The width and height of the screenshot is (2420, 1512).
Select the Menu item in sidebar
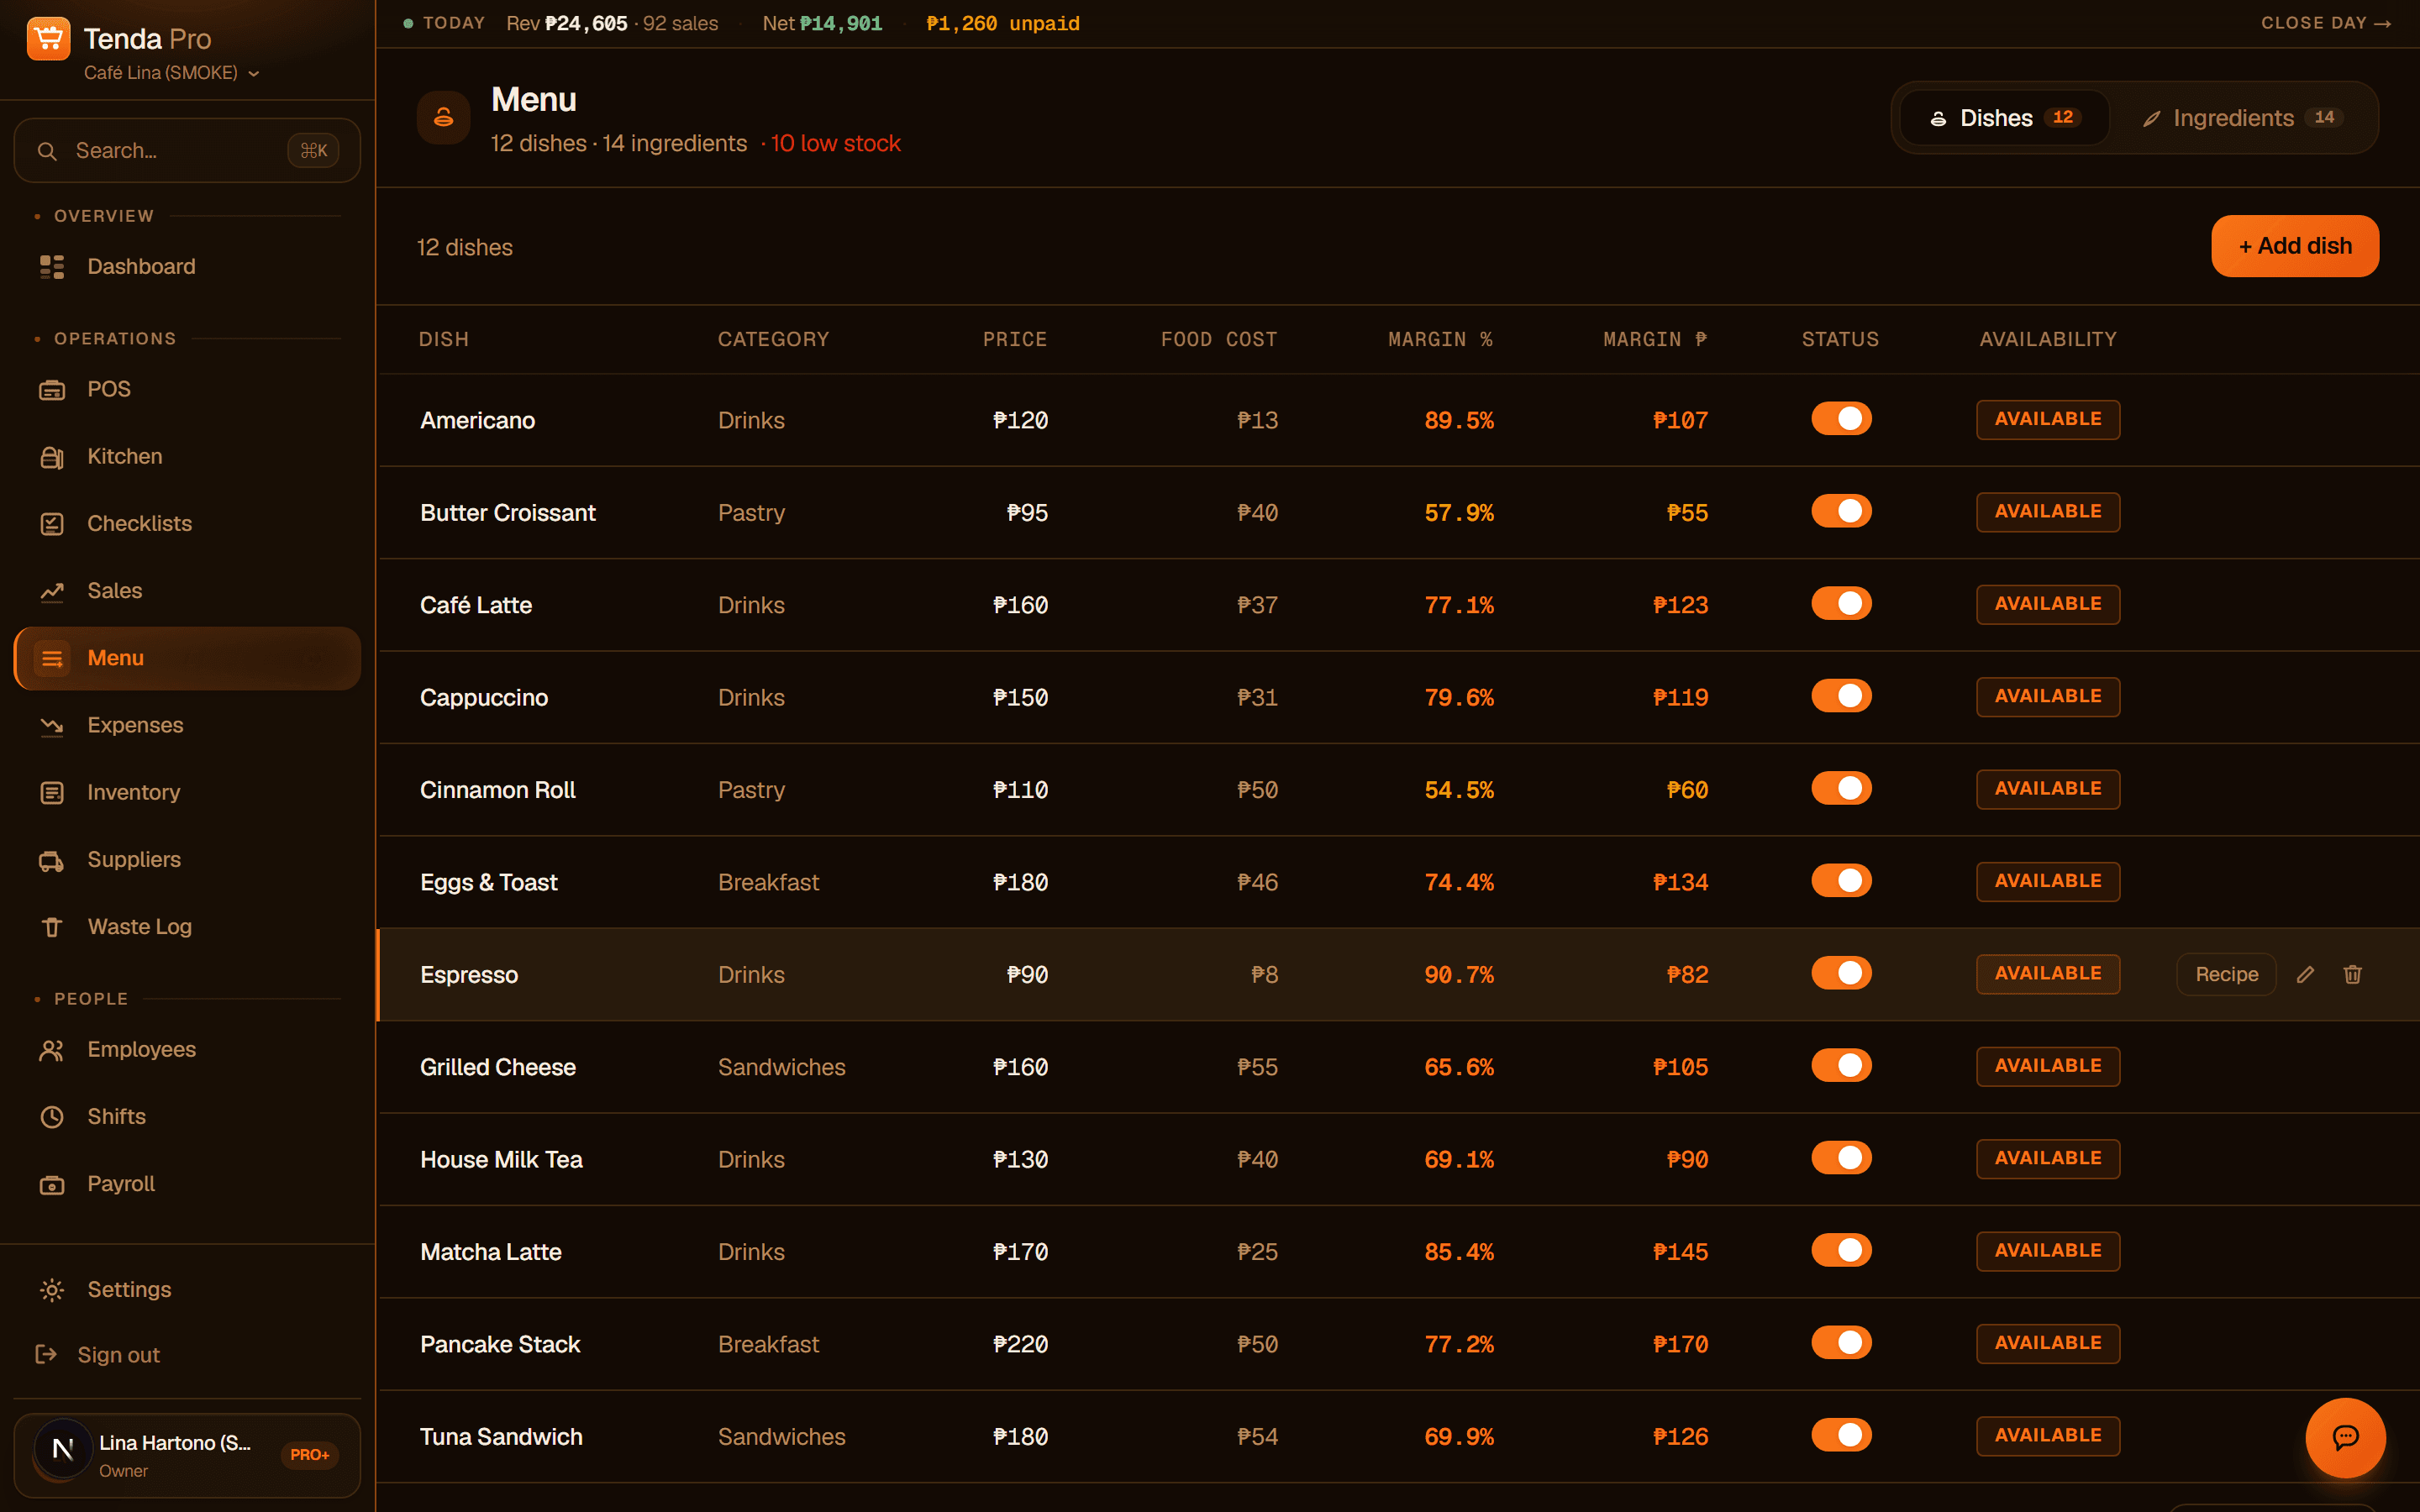click(187, 658)
